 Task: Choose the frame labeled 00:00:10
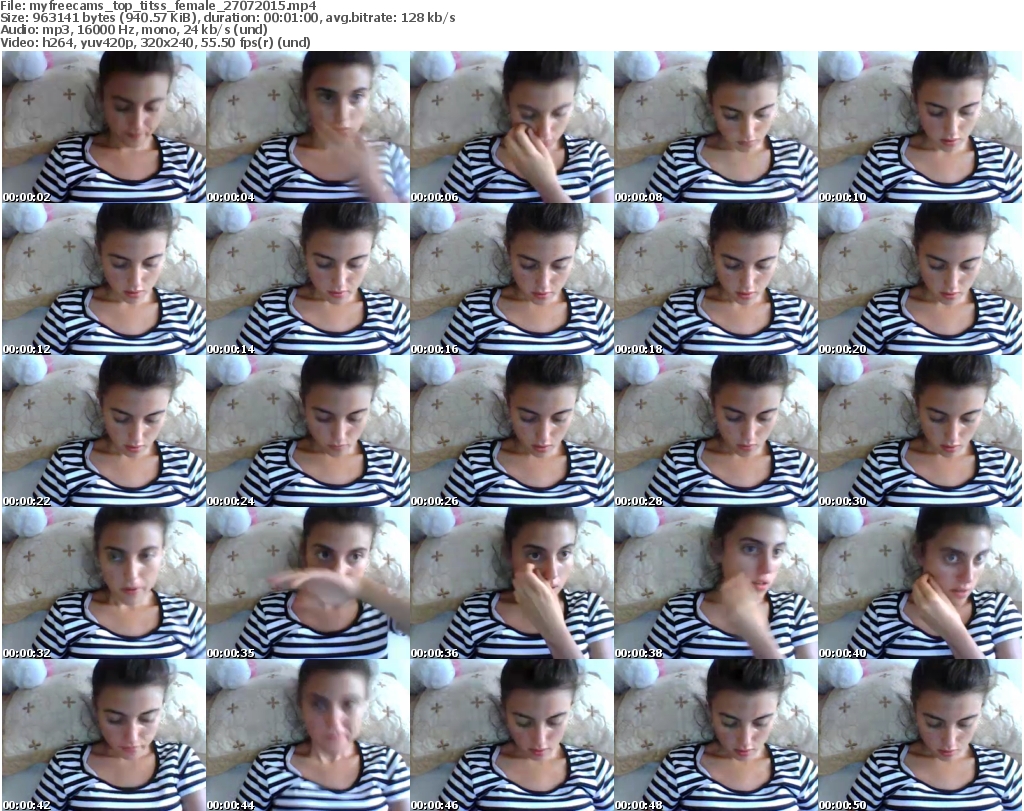(920, 127)
